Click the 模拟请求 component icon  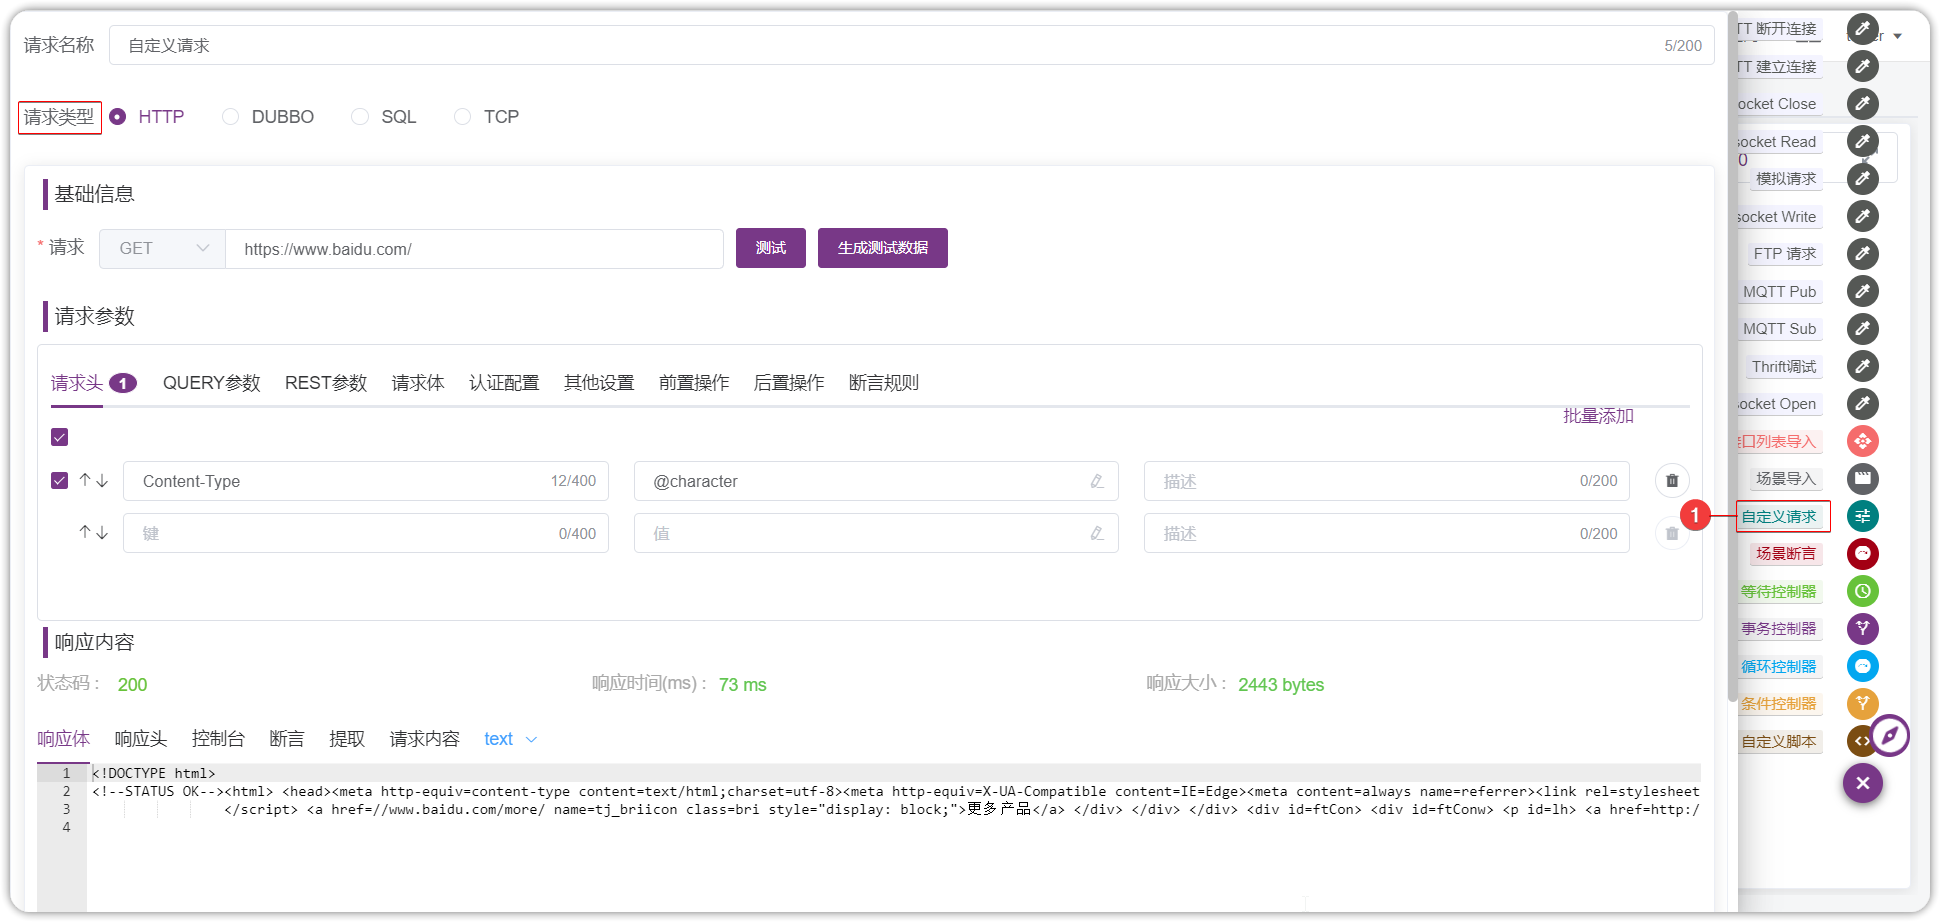pyautogui.click(x=1862, y=179)
